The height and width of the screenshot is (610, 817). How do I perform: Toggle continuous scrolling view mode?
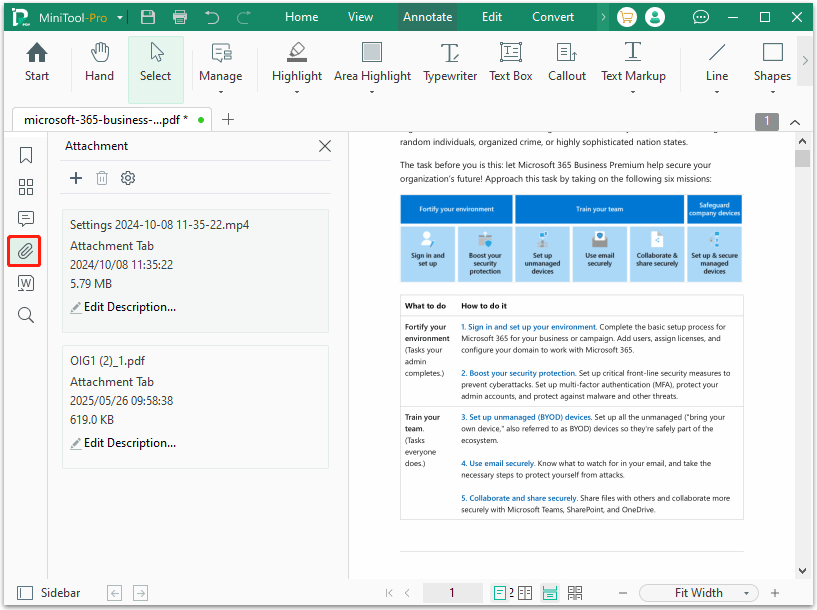pyautogui.click(x=550, y=593)
